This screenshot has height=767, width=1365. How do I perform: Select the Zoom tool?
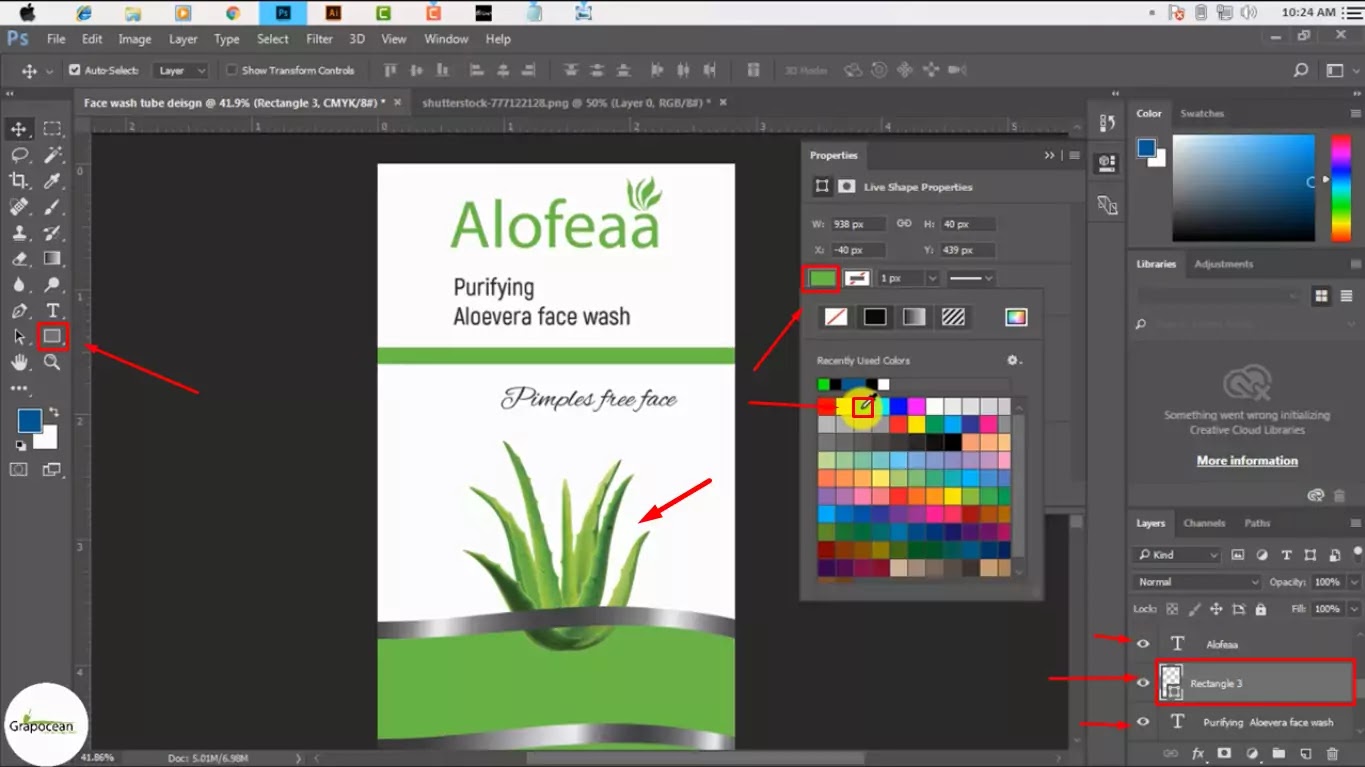click(x=52, y=363)
